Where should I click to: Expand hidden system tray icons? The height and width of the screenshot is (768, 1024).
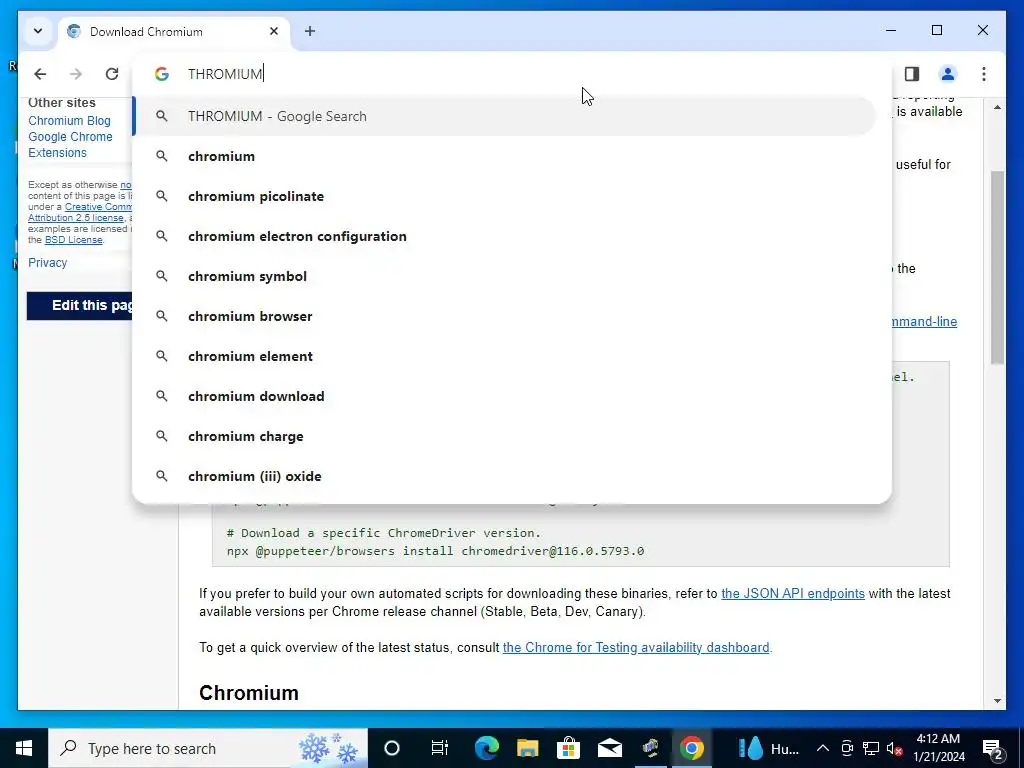[x=823, y=748]
